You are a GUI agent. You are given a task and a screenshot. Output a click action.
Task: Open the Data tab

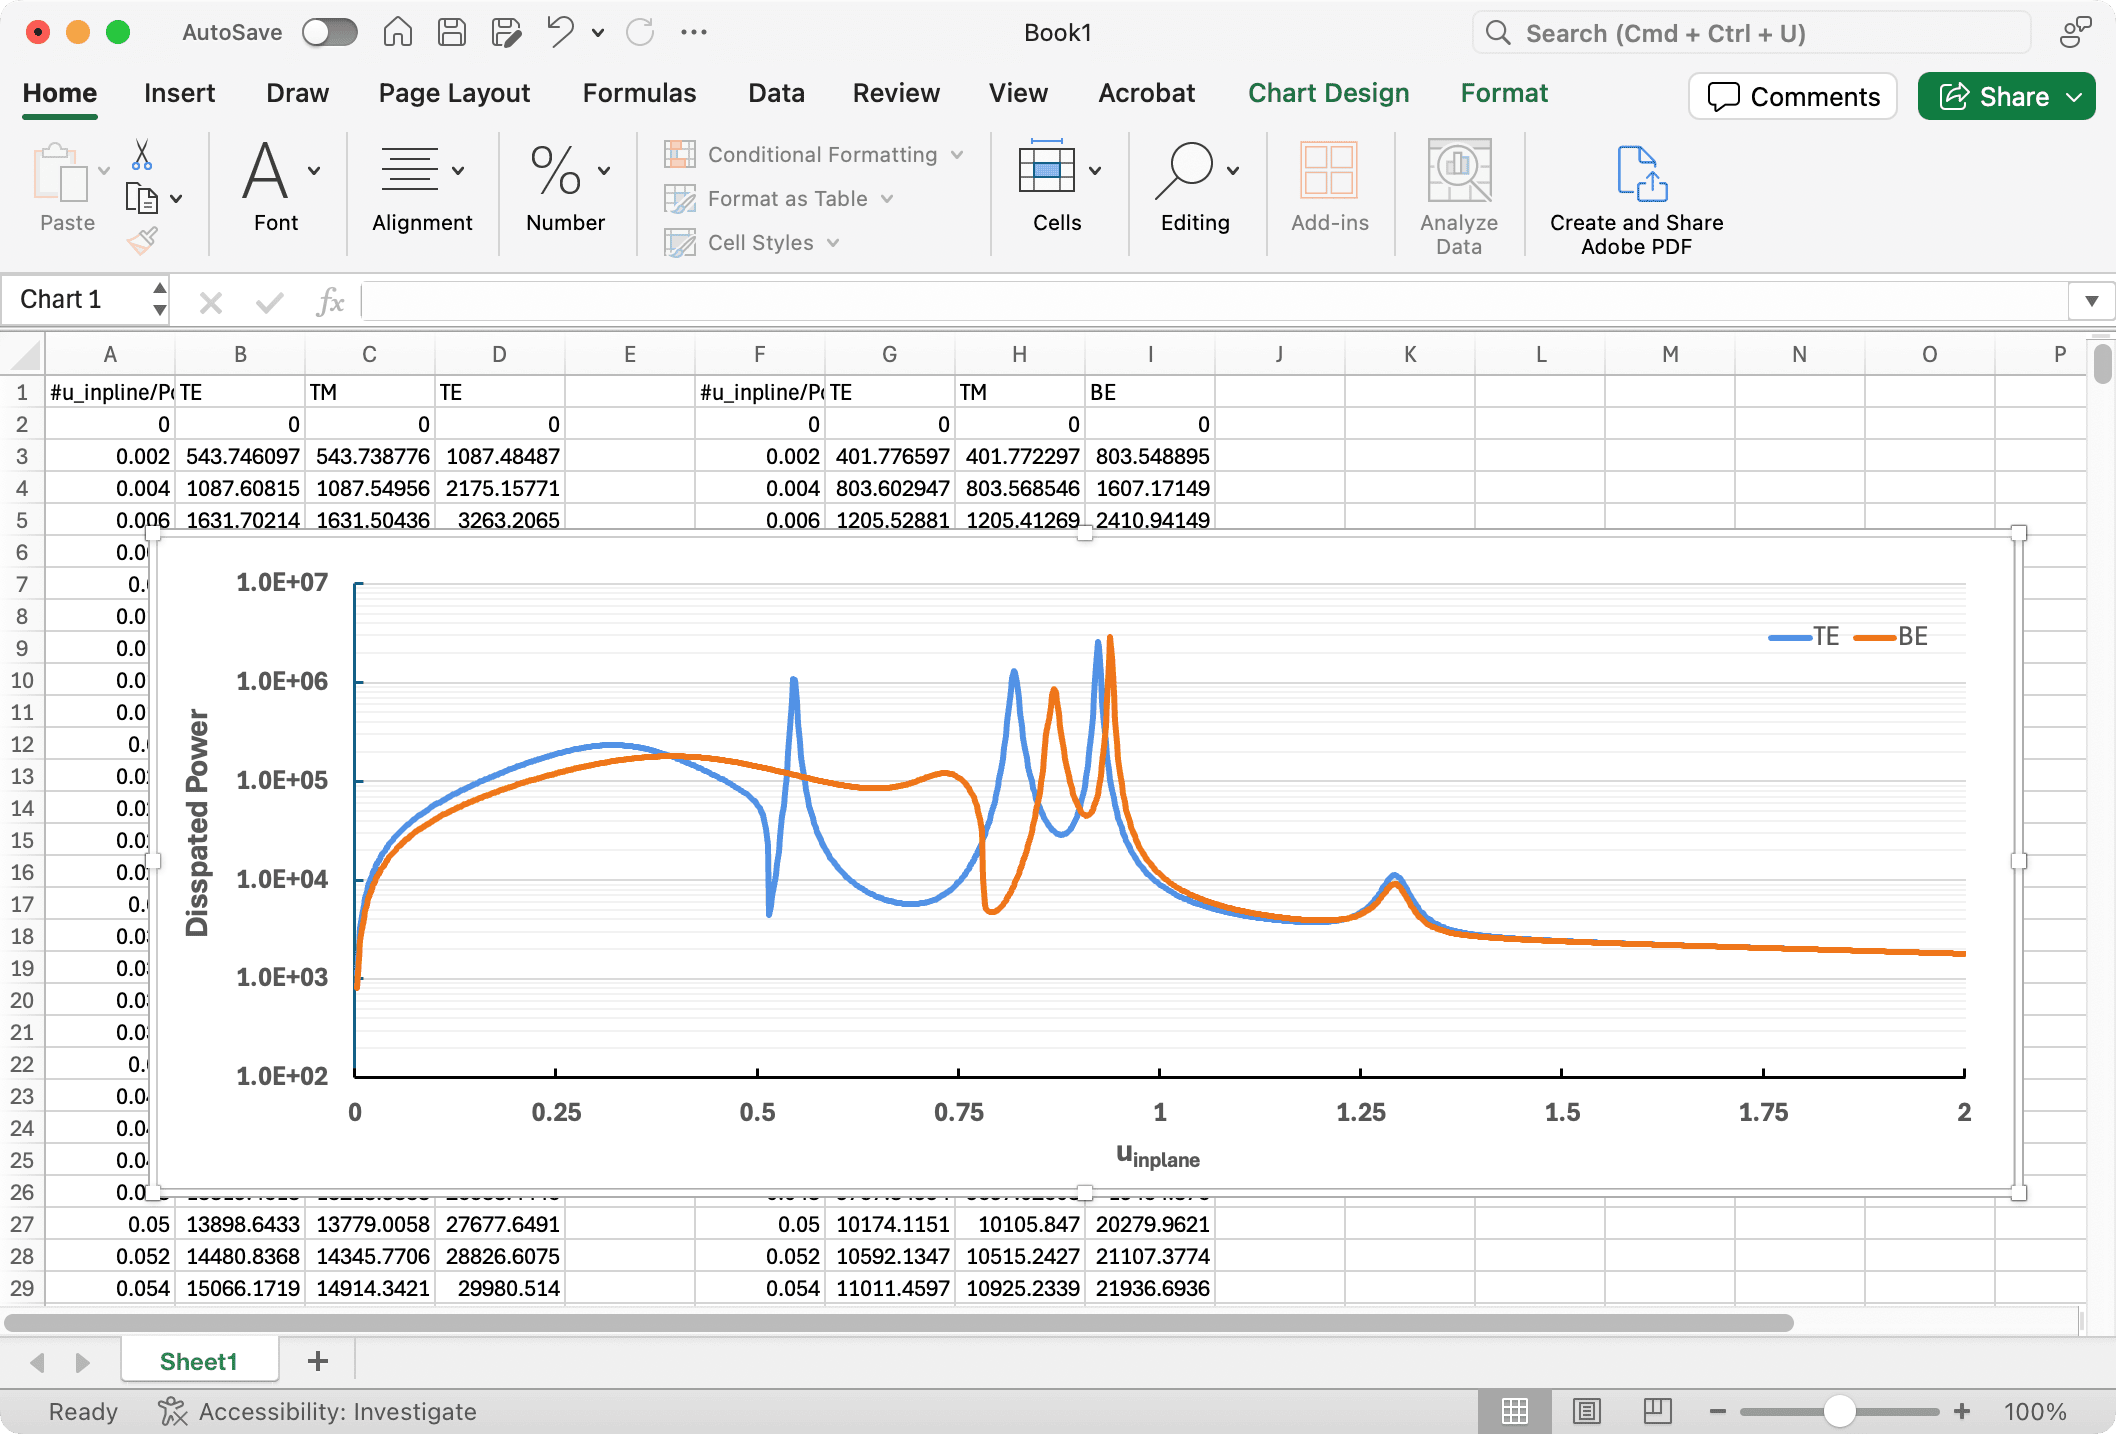(776, 93)
